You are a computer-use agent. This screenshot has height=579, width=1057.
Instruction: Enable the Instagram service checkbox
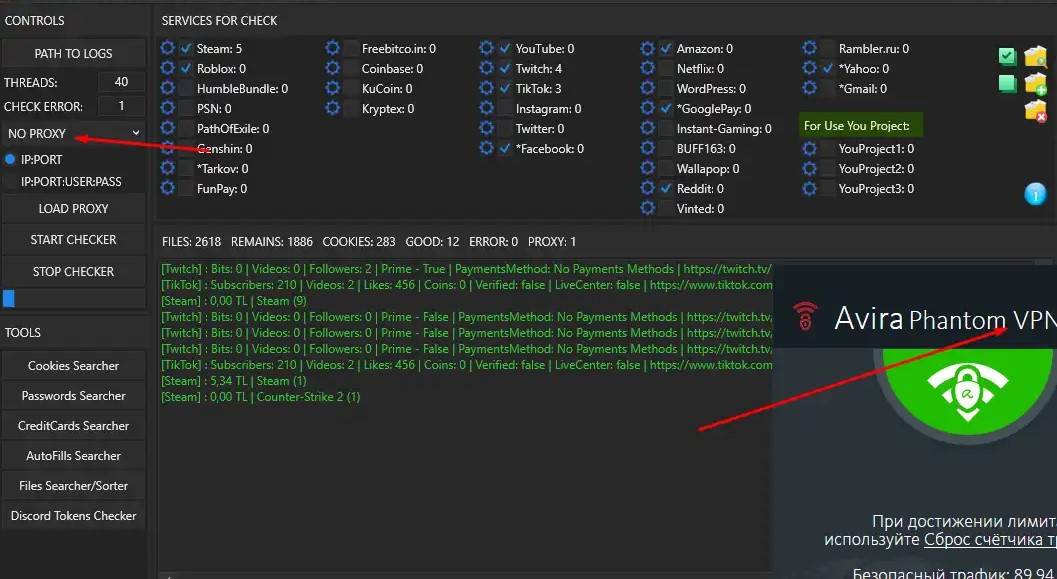[505, 109]
